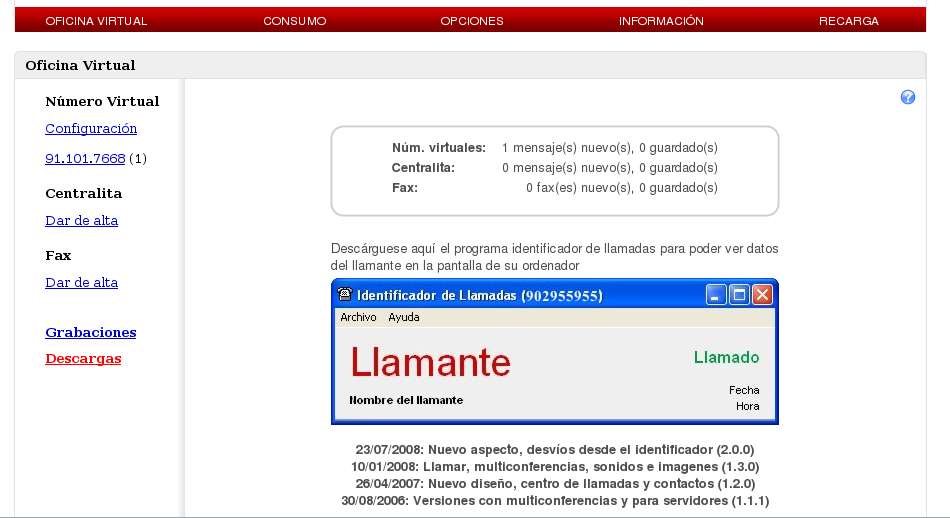
Task: Click the maximize button of Identificador window
Action: [x=739, y=295]
